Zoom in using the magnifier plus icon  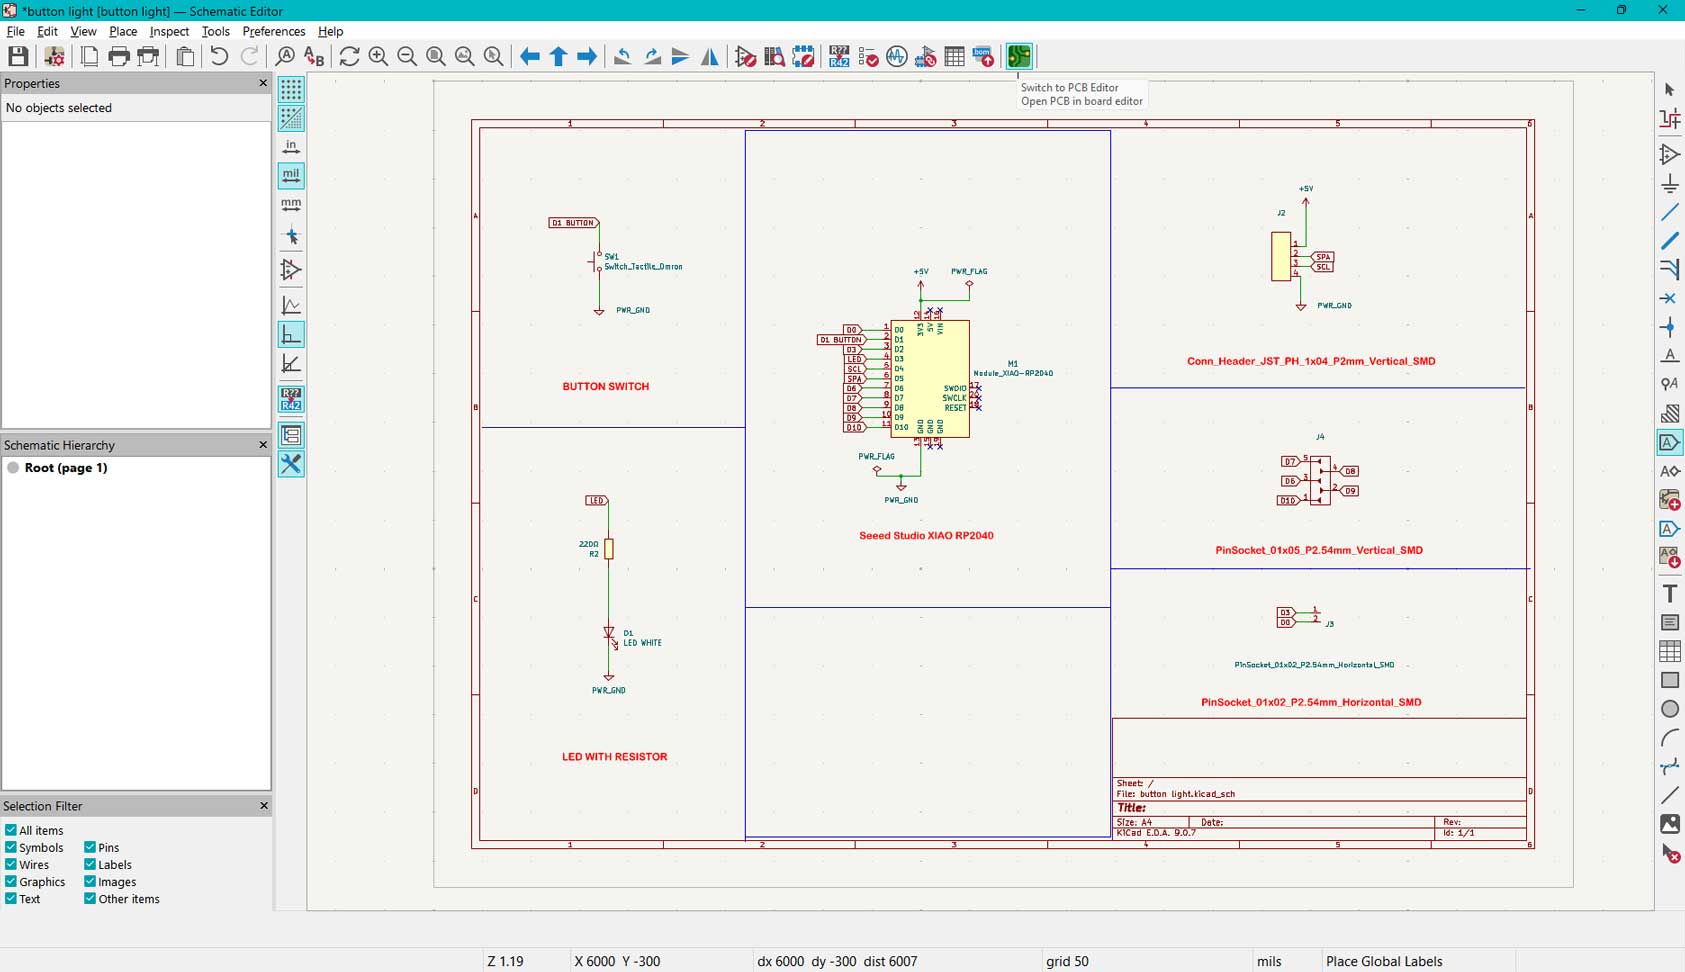tap(378, 56)
